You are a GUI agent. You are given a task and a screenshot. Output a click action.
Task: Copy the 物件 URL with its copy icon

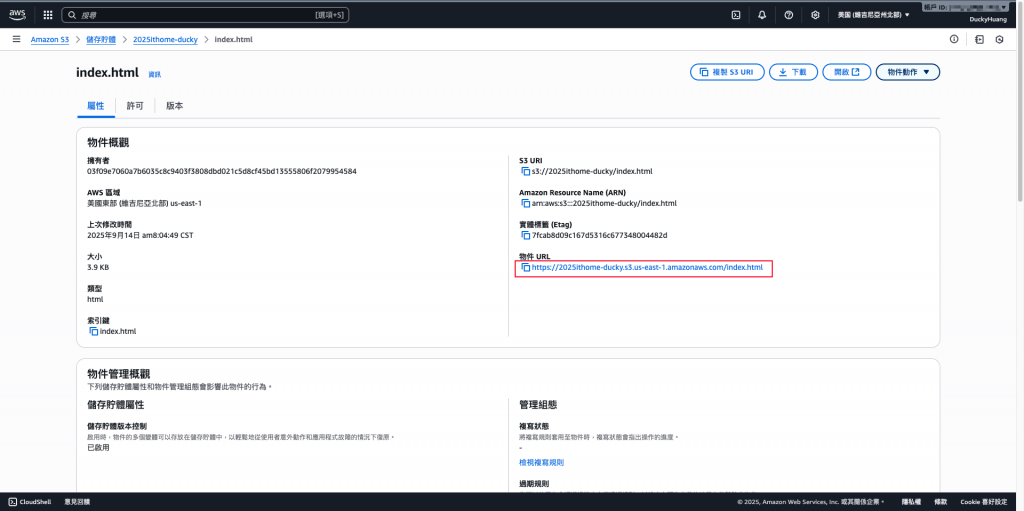tap(525, 267)
